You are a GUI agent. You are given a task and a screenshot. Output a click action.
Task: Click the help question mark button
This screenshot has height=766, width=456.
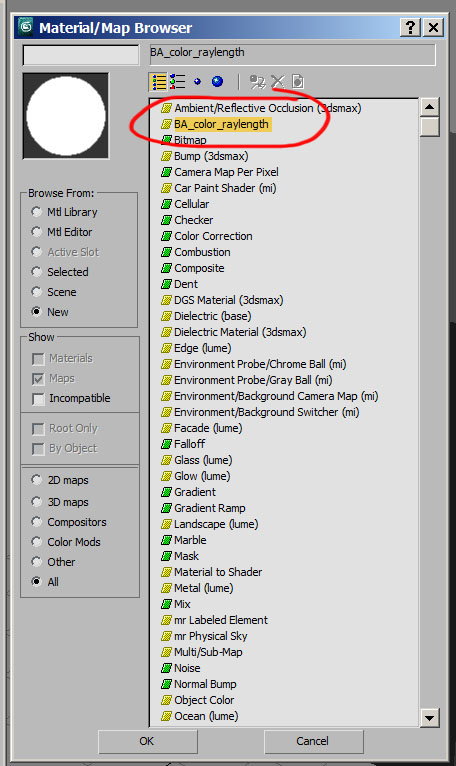(x=411, y=27)
